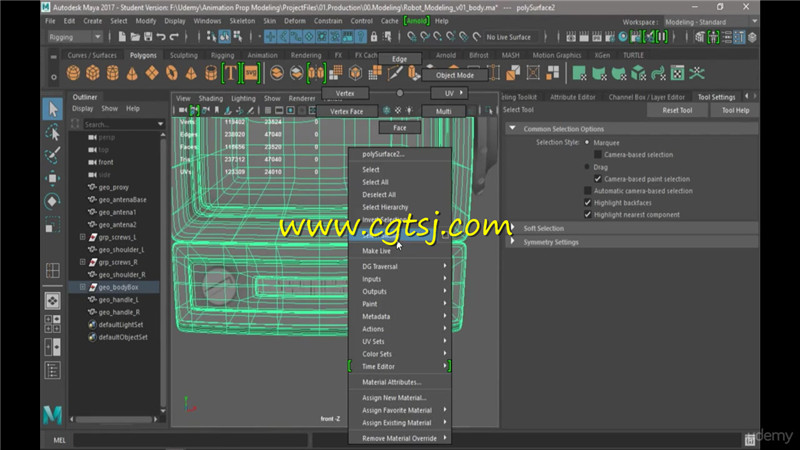Image resolution: width=800 pixels, height=450 pixels.
Task: Open the Rigging menu set dropdown
Action: tap(75, 37)
